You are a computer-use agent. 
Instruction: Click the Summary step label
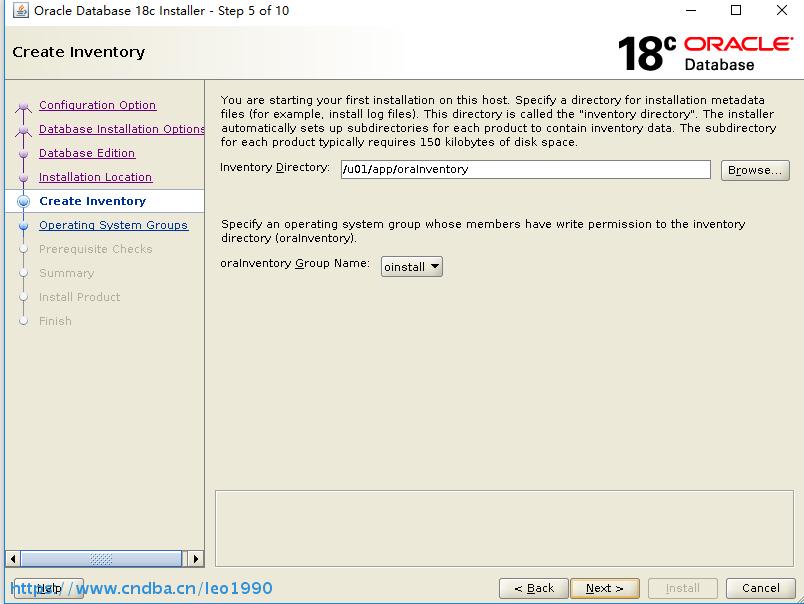[67, 273]
